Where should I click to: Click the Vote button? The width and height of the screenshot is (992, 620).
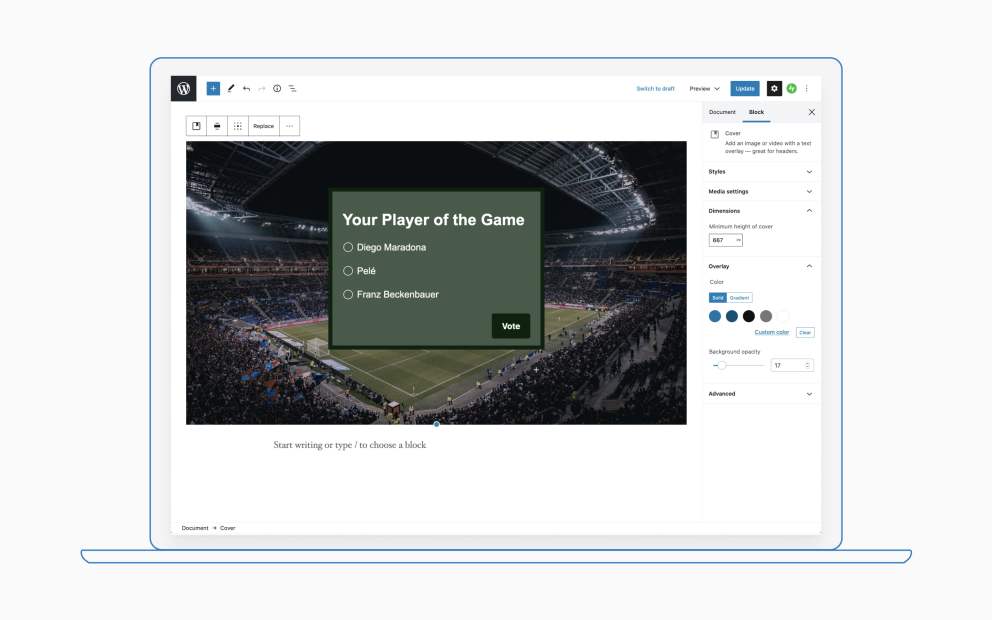[x=511, y=326]
